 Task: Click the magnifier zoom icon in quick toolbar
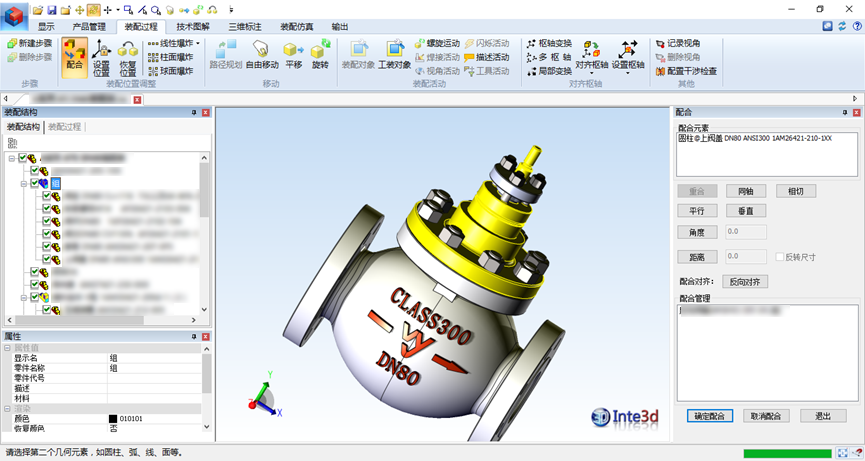[156, 10]
